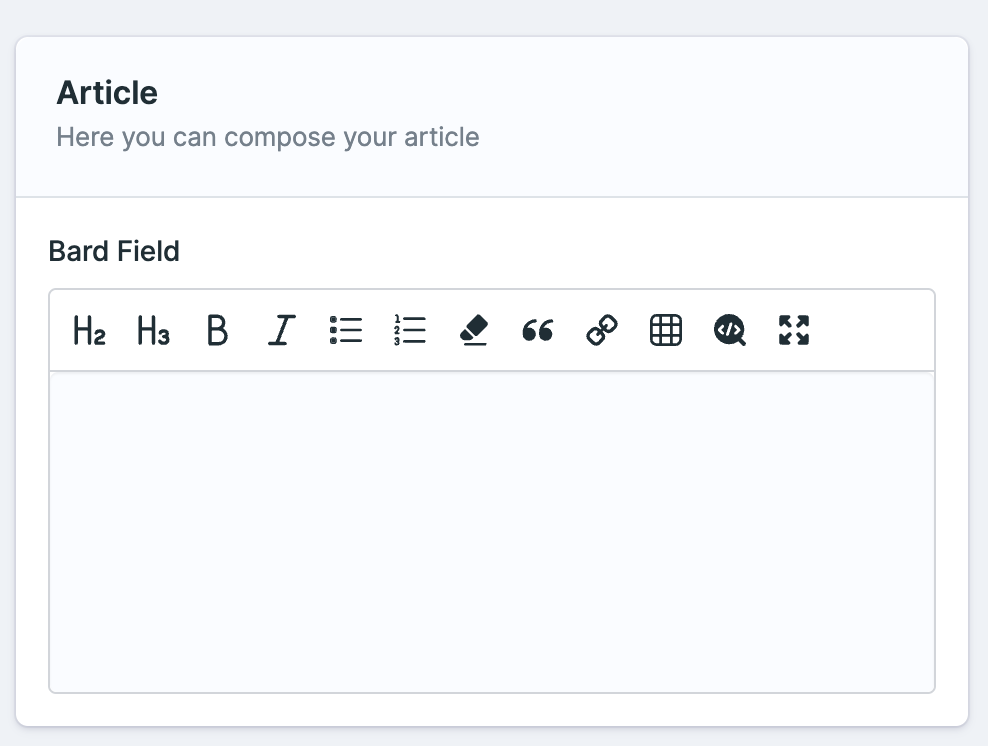Insert a hyperlink
This screenshot has width=988, height=746.
tap(601, 330)
